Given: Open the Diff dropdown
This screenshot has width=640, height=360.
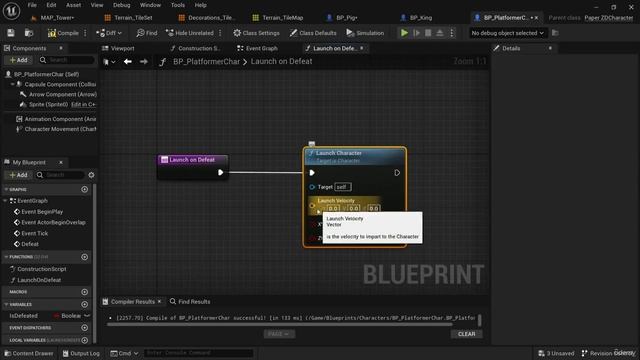Looking at the screenshot, I should point(109,33).
